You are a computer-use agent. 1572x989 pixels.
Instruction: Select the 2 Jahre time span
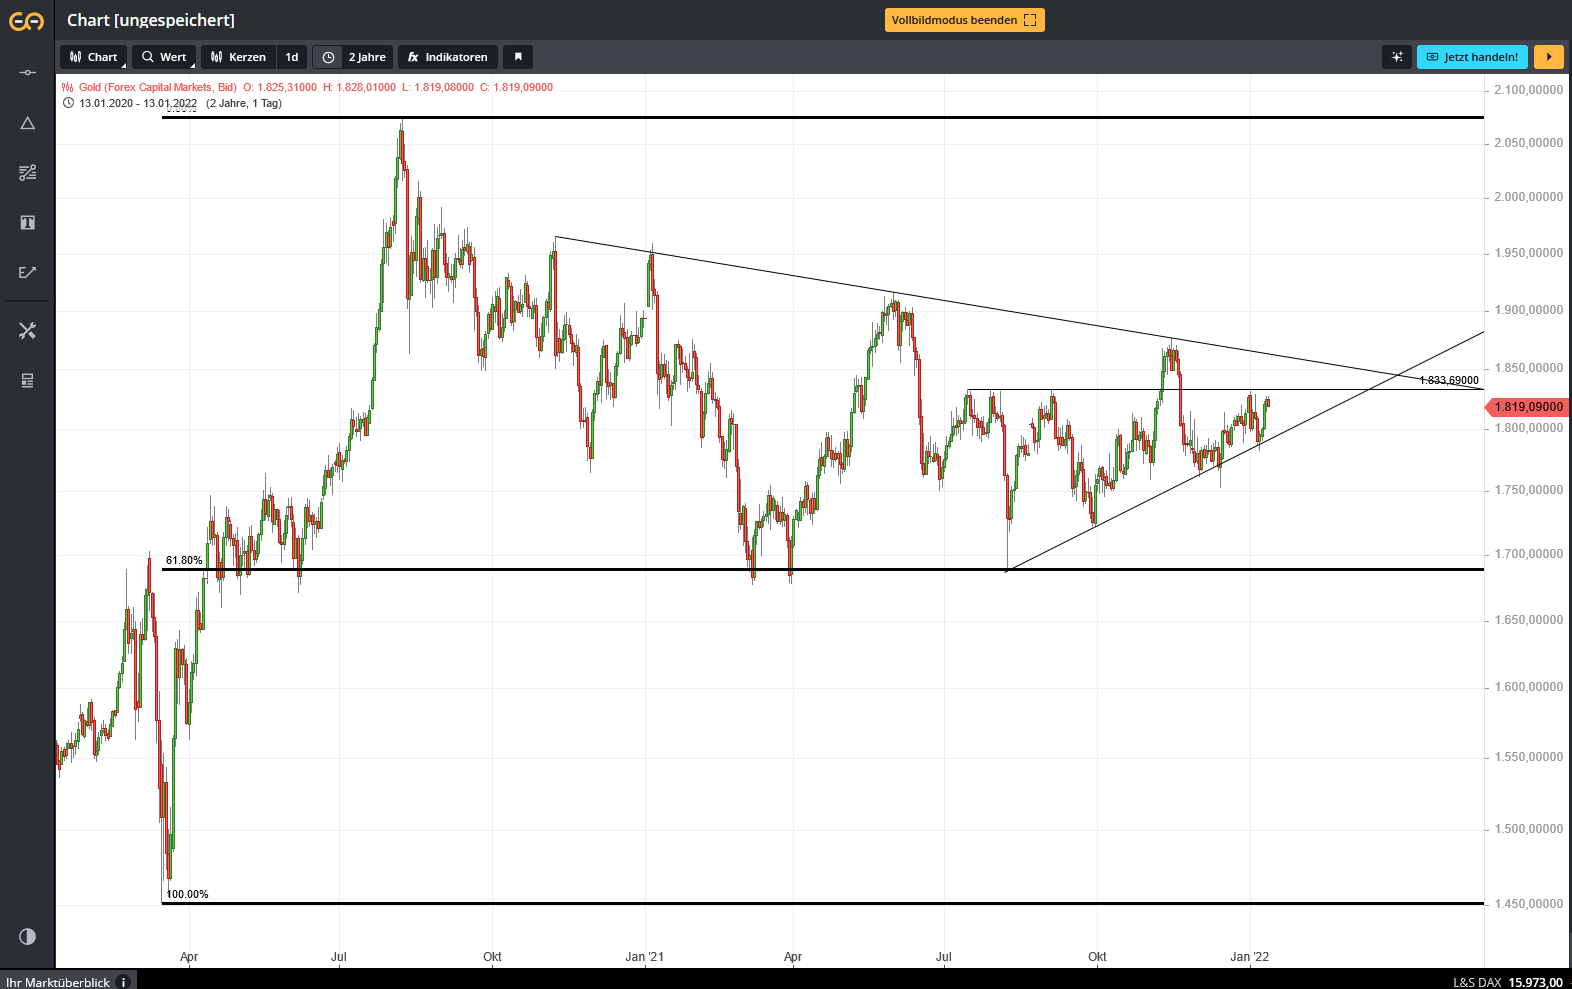(367, 57)
